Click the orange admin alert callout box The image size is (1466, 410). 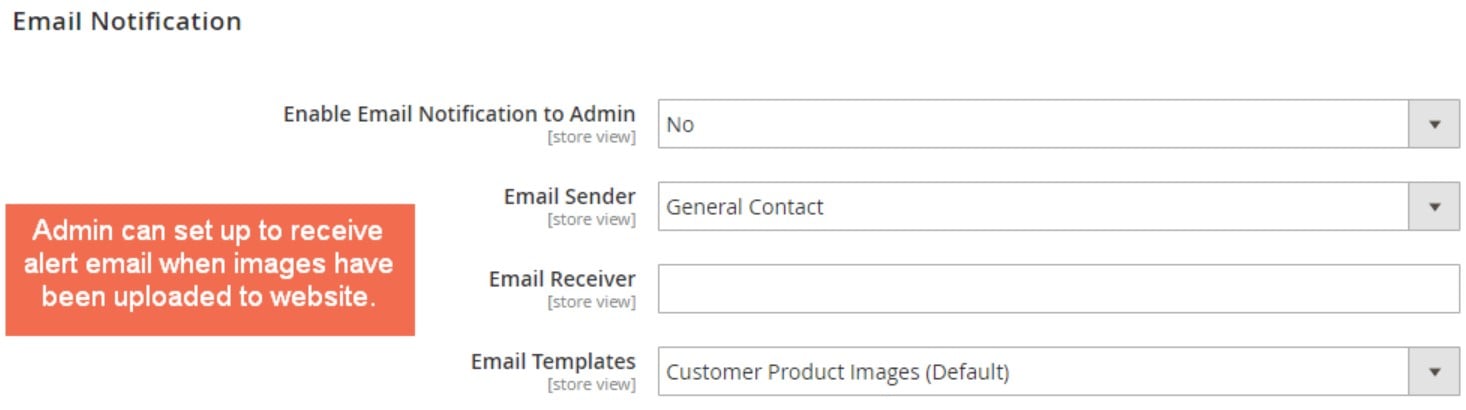pyautogui.click(x=210, y=270)
